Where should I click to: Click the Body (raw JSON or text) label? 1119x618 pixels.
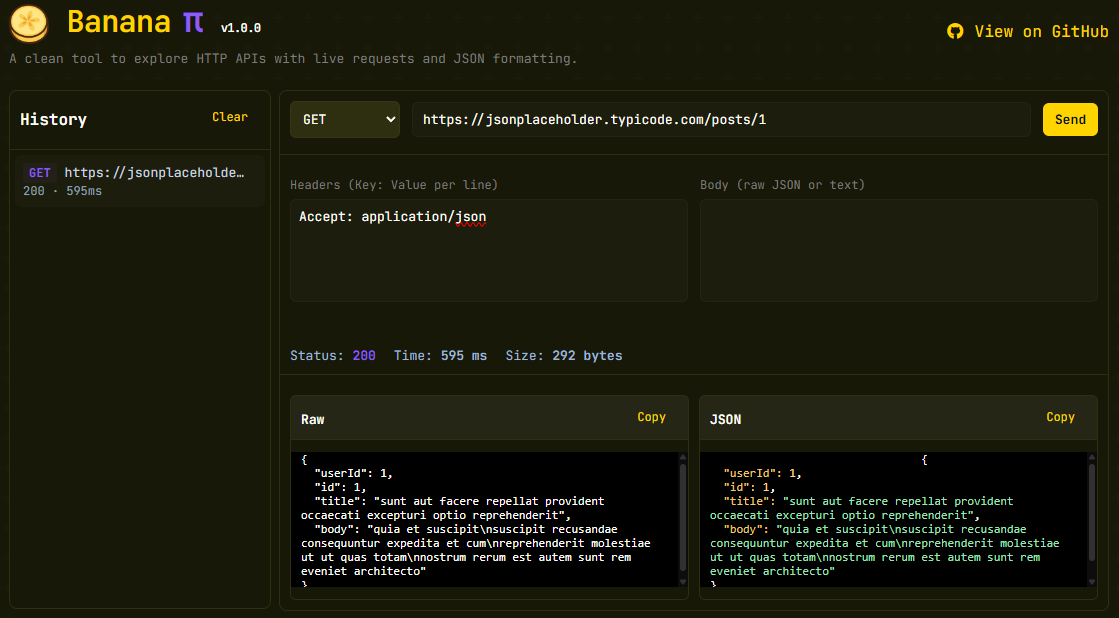point(782,185)
